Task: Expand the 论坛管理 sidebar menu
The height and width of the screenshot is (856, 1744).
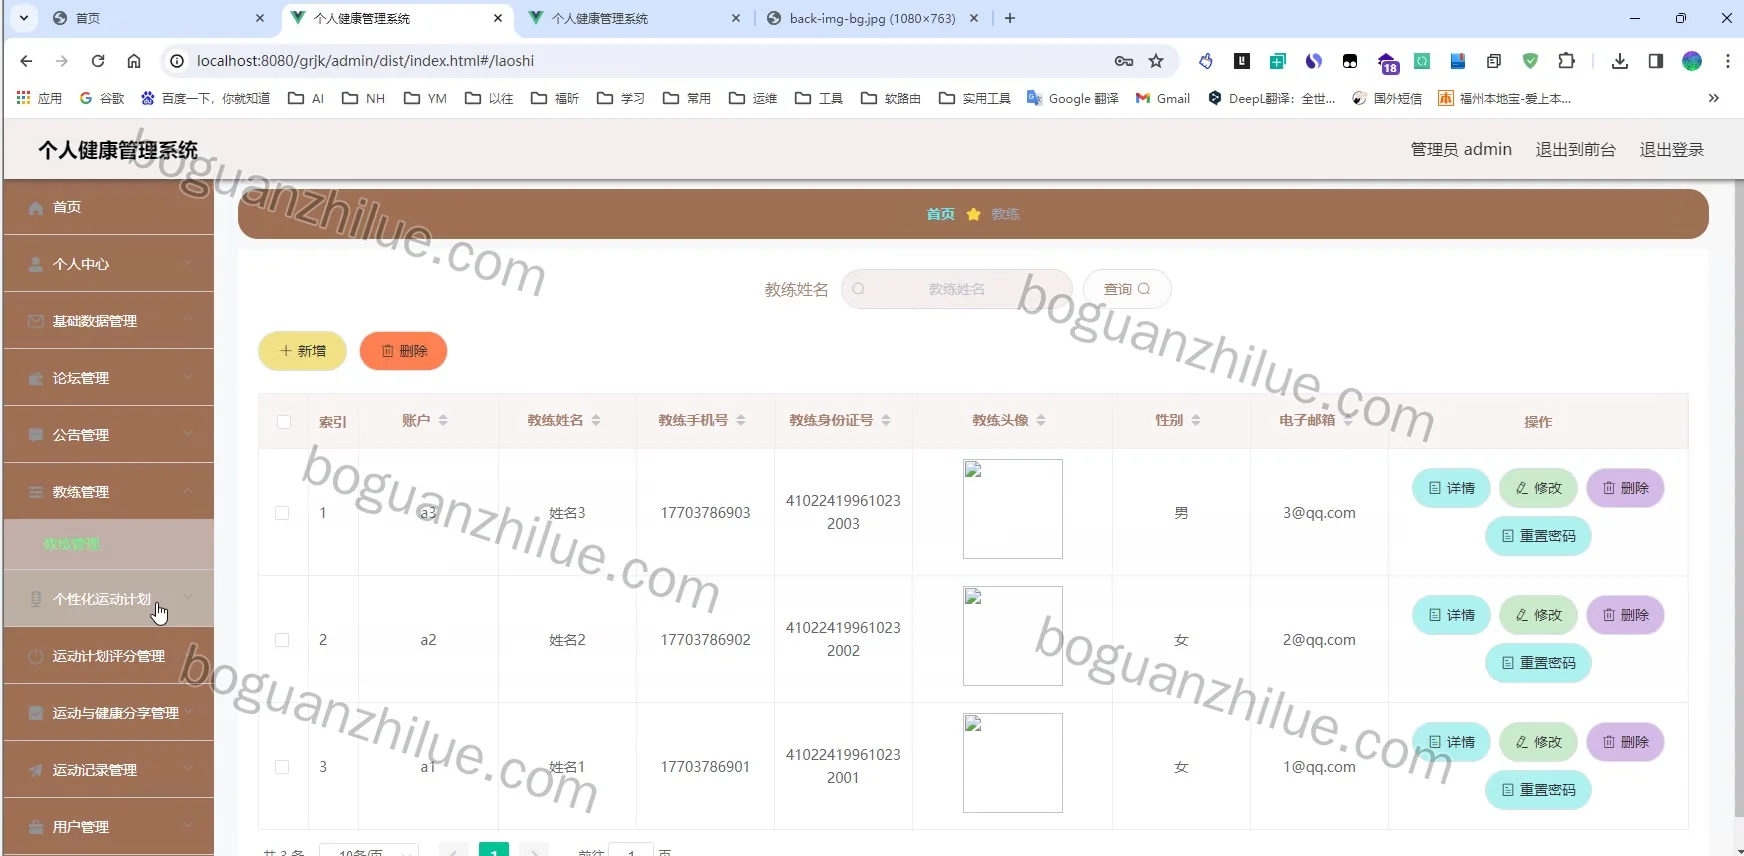Action: 109,378
